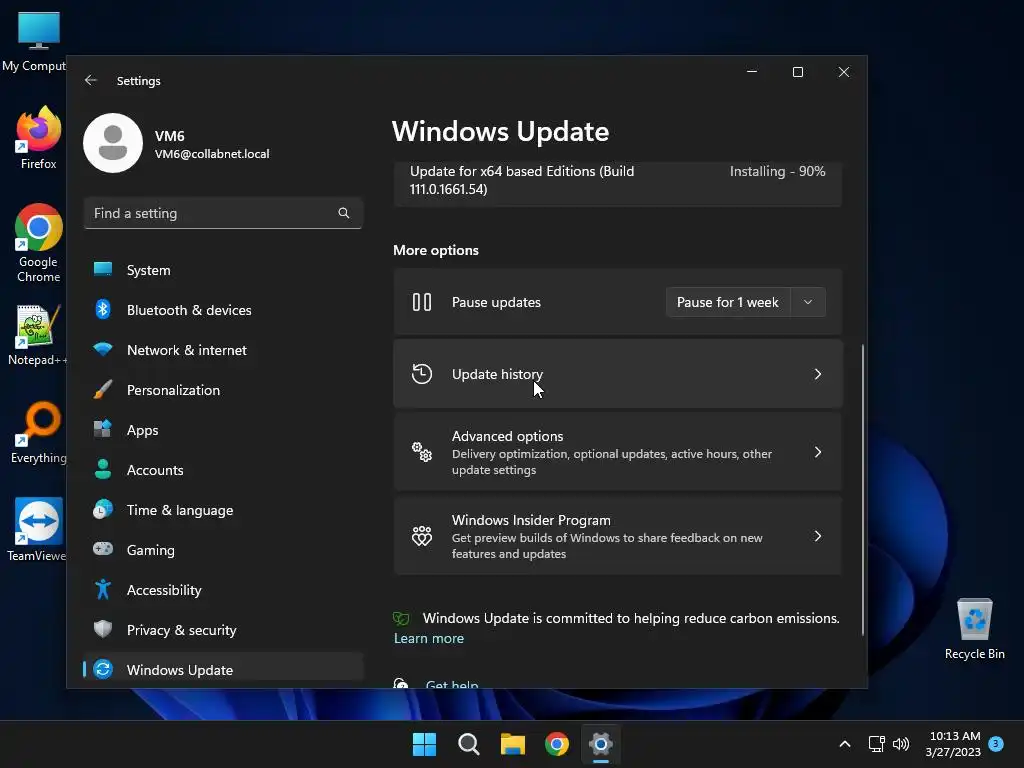The height and width of the screenshot is (768, 1024).
Task: Click the Time & language clock icon
Action: [x=103, y=509]
